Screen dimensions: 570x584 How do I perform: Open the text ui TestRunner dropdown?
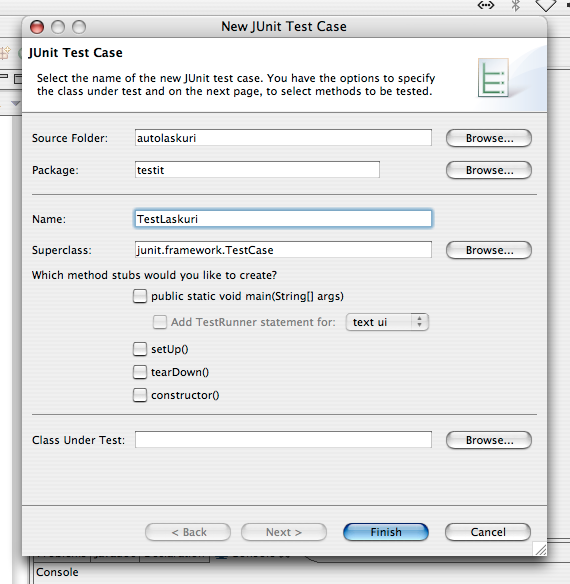click(387, 322)
